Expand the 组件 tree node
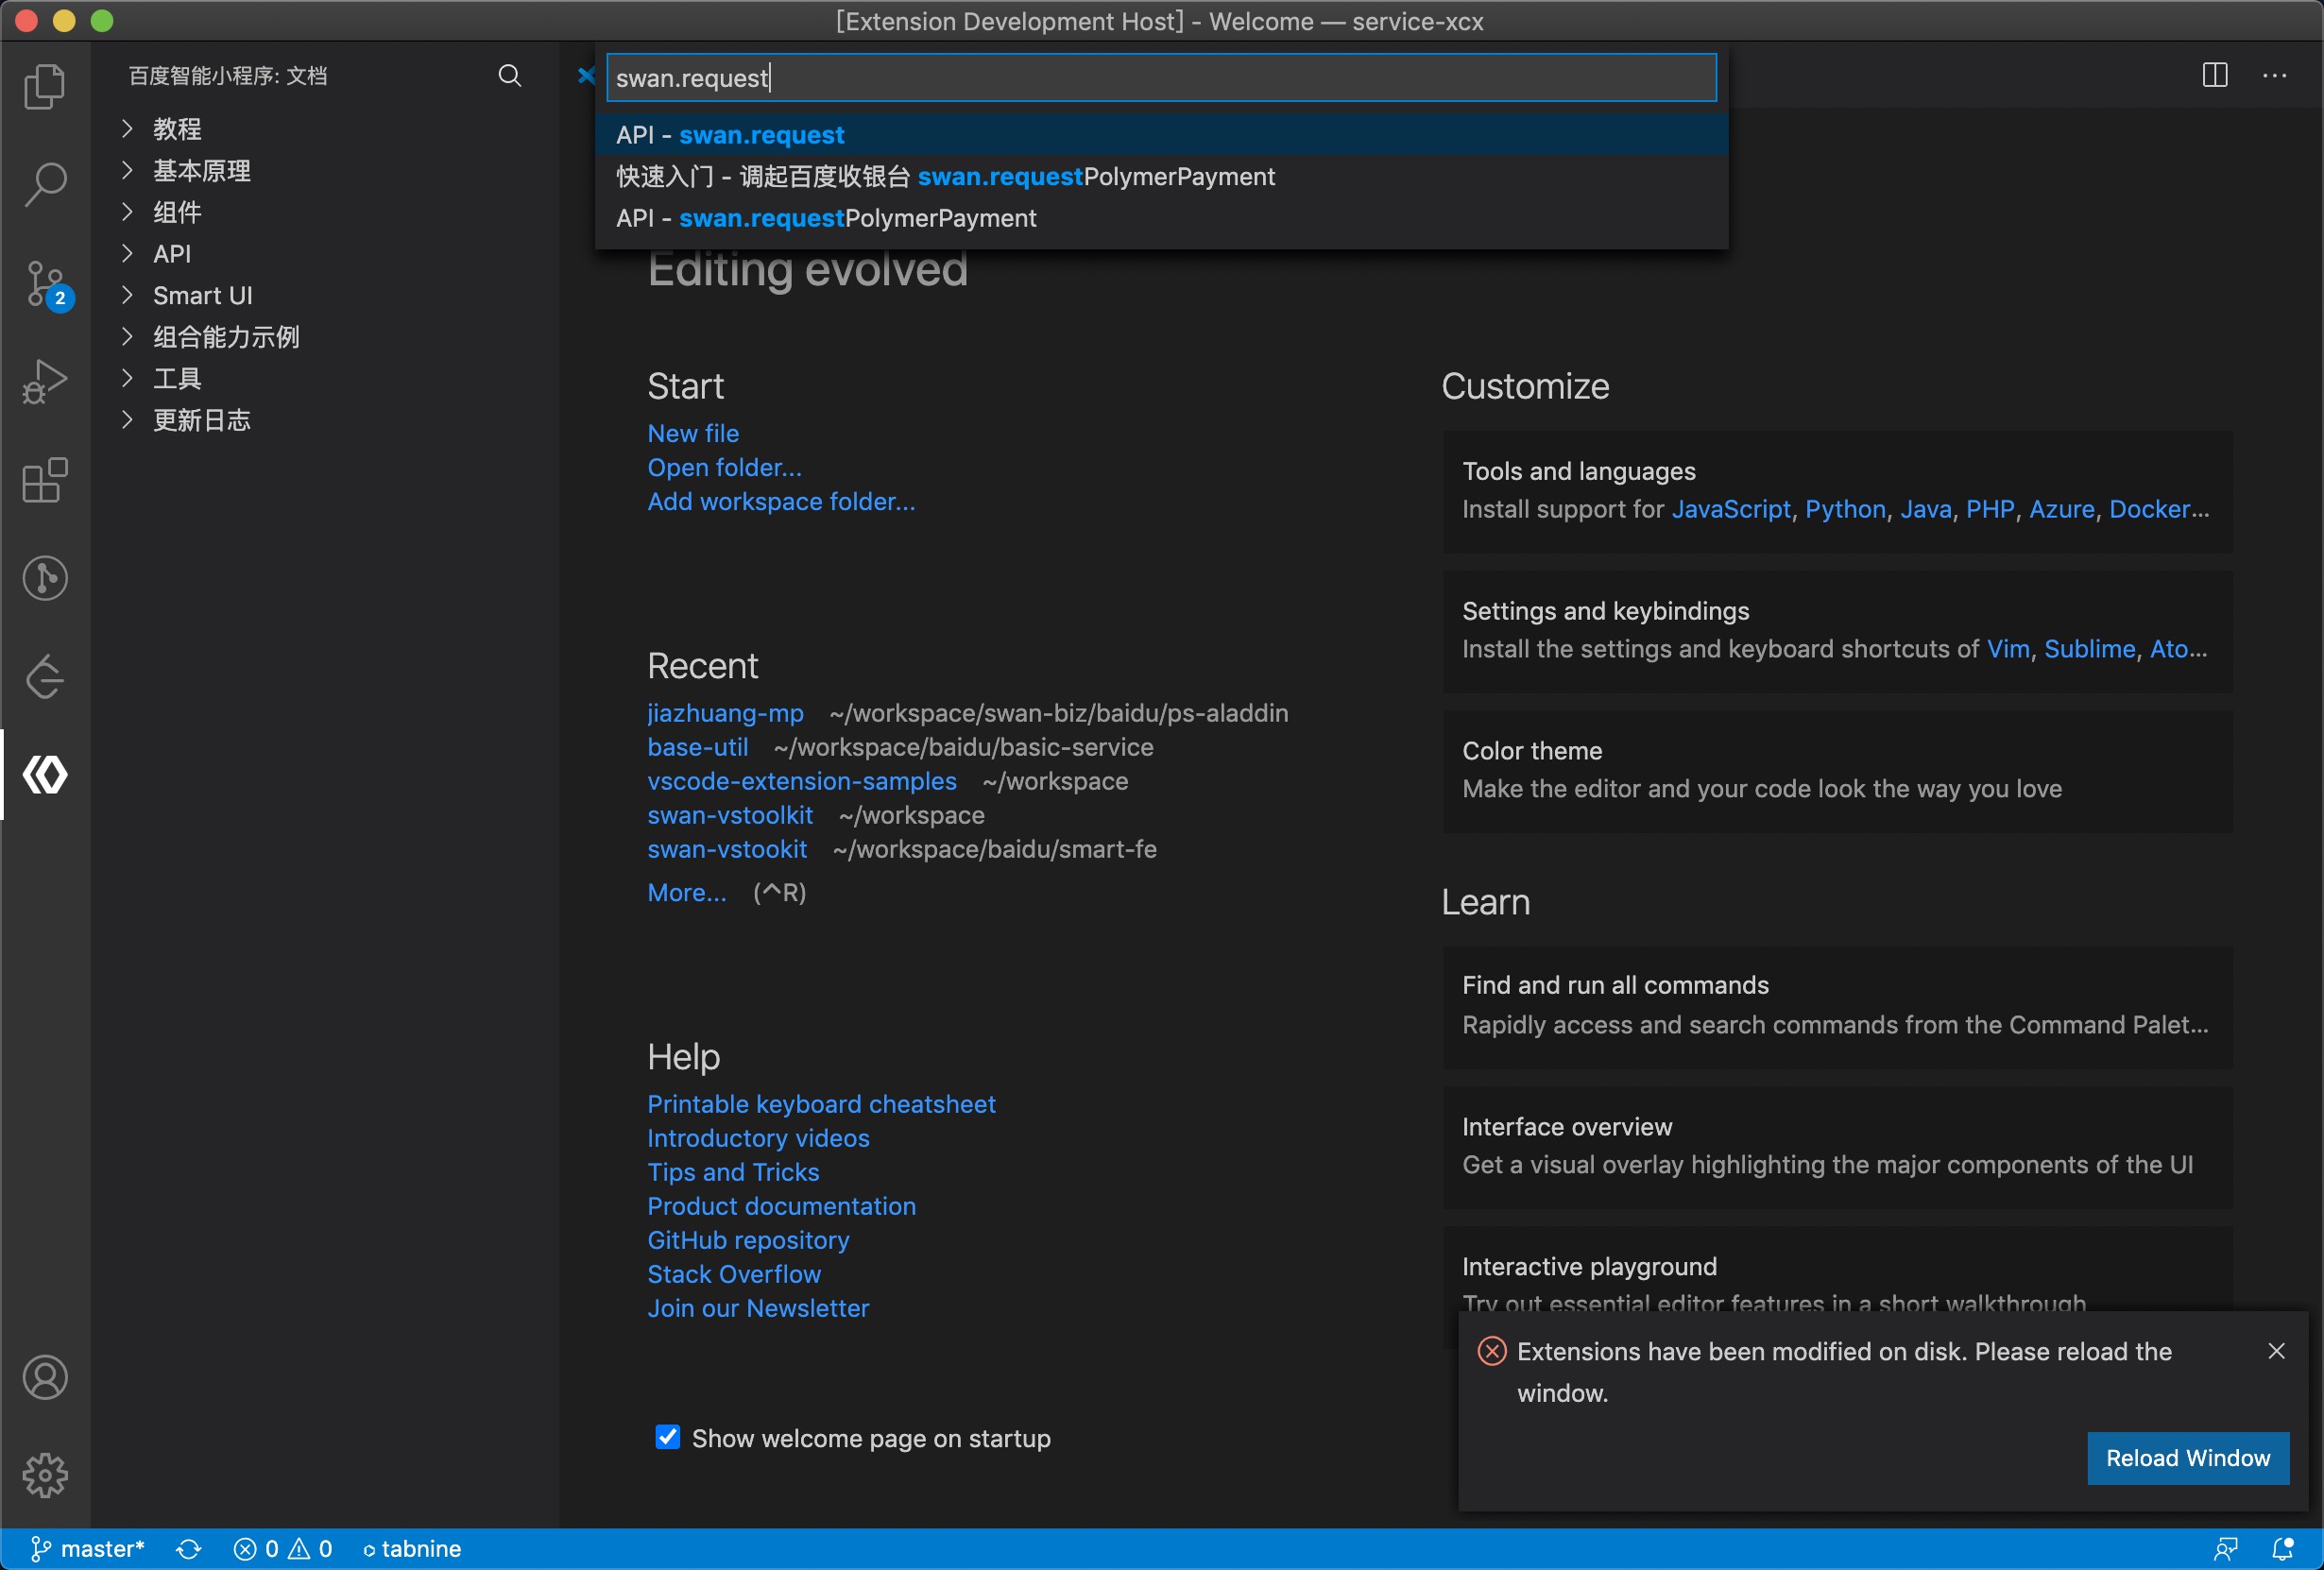Screen dimensions: 2324x1570 [324, 212]
